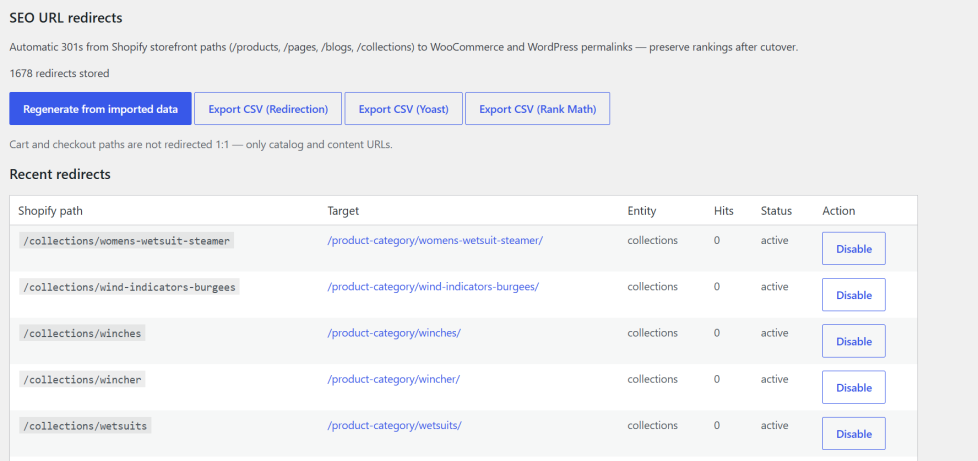Screen dimensions: 978x461
Task: Disable the wincher collection redirect
Action: (x=854, y=387)
